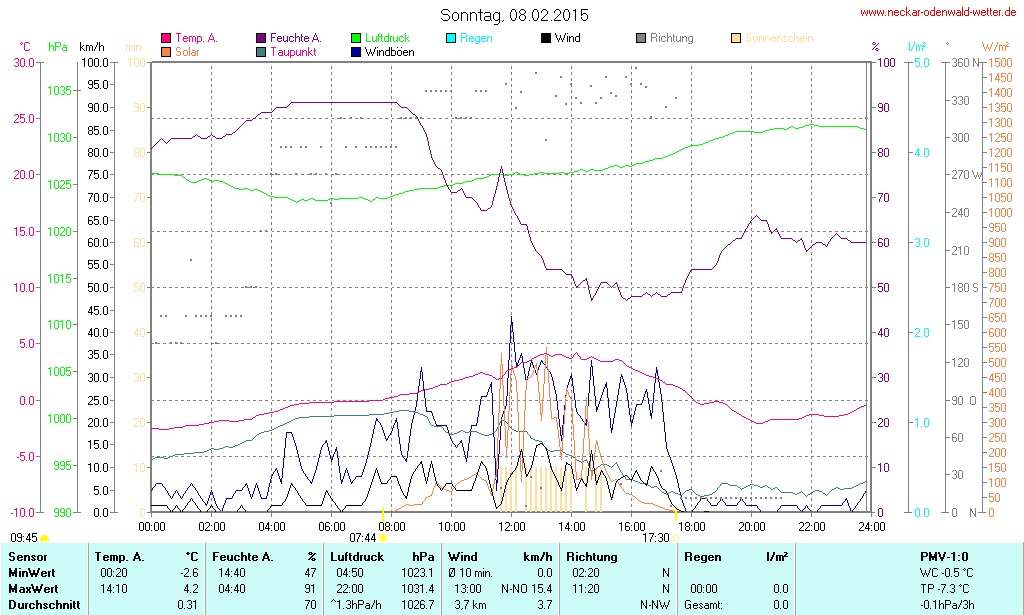The height and width of the screenshot is (615, 1024).
Task: Select the Durchschnitt row label
Action: [x=41, y=605]
